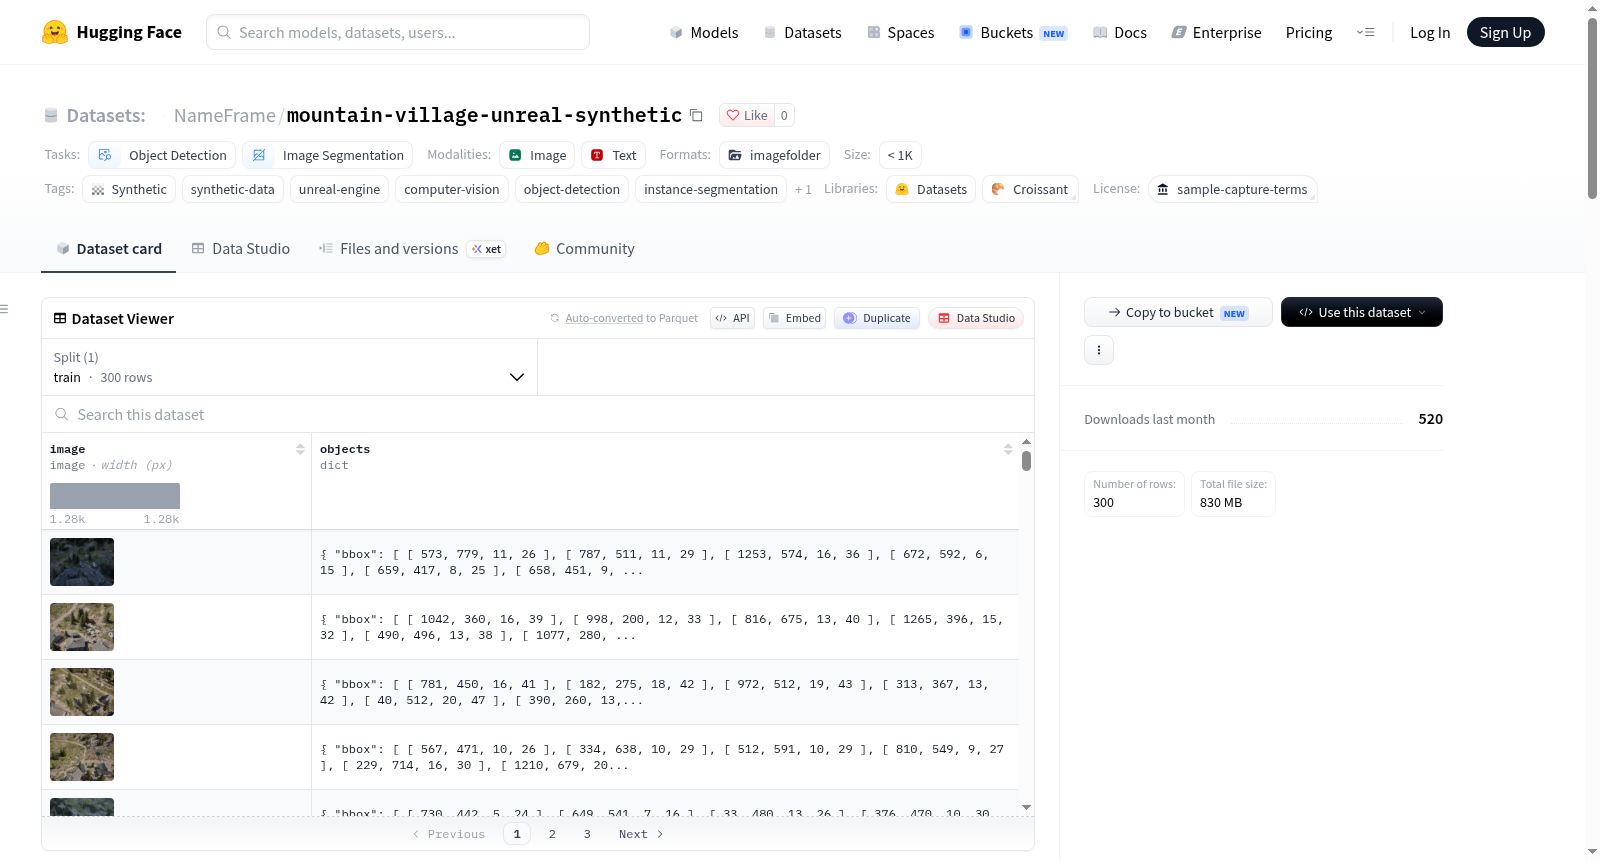Open the Croissant library tag

coord(1030,189)
